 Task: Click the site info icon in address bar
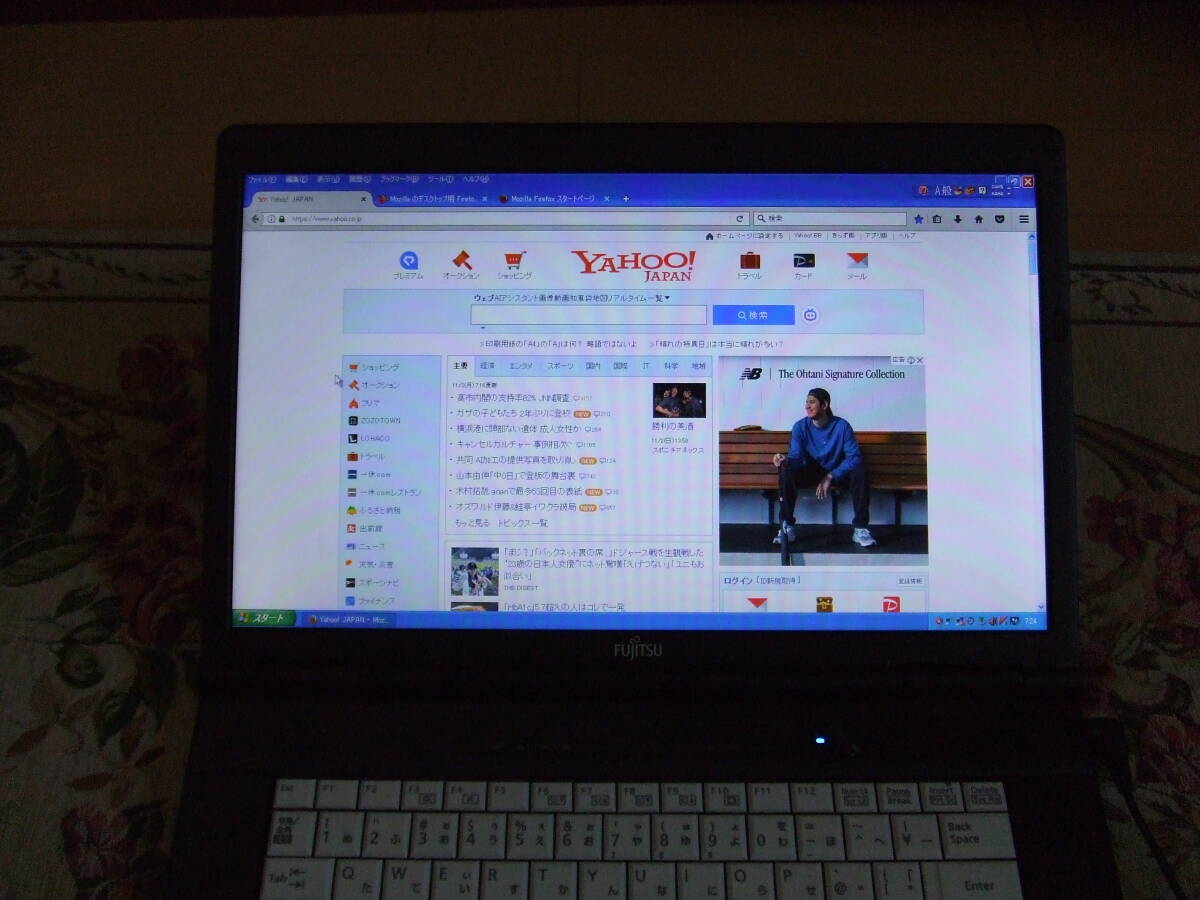tap(270, 218)
